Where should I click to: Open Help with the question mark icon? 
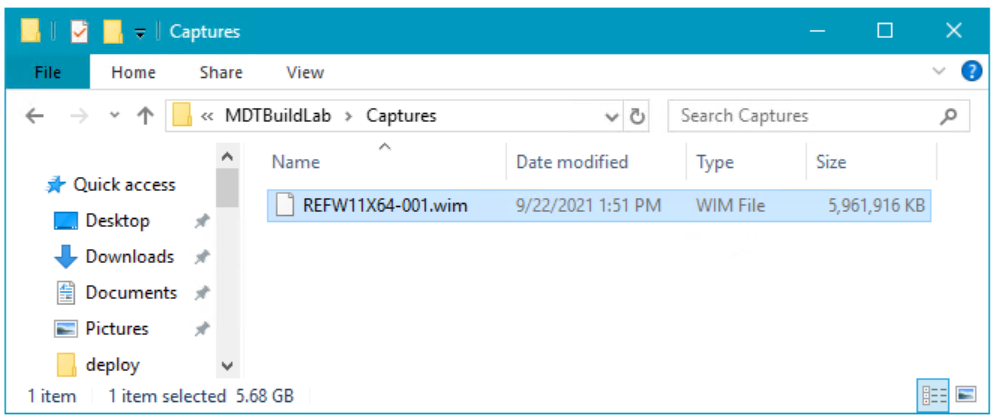(x=970, y=72)
